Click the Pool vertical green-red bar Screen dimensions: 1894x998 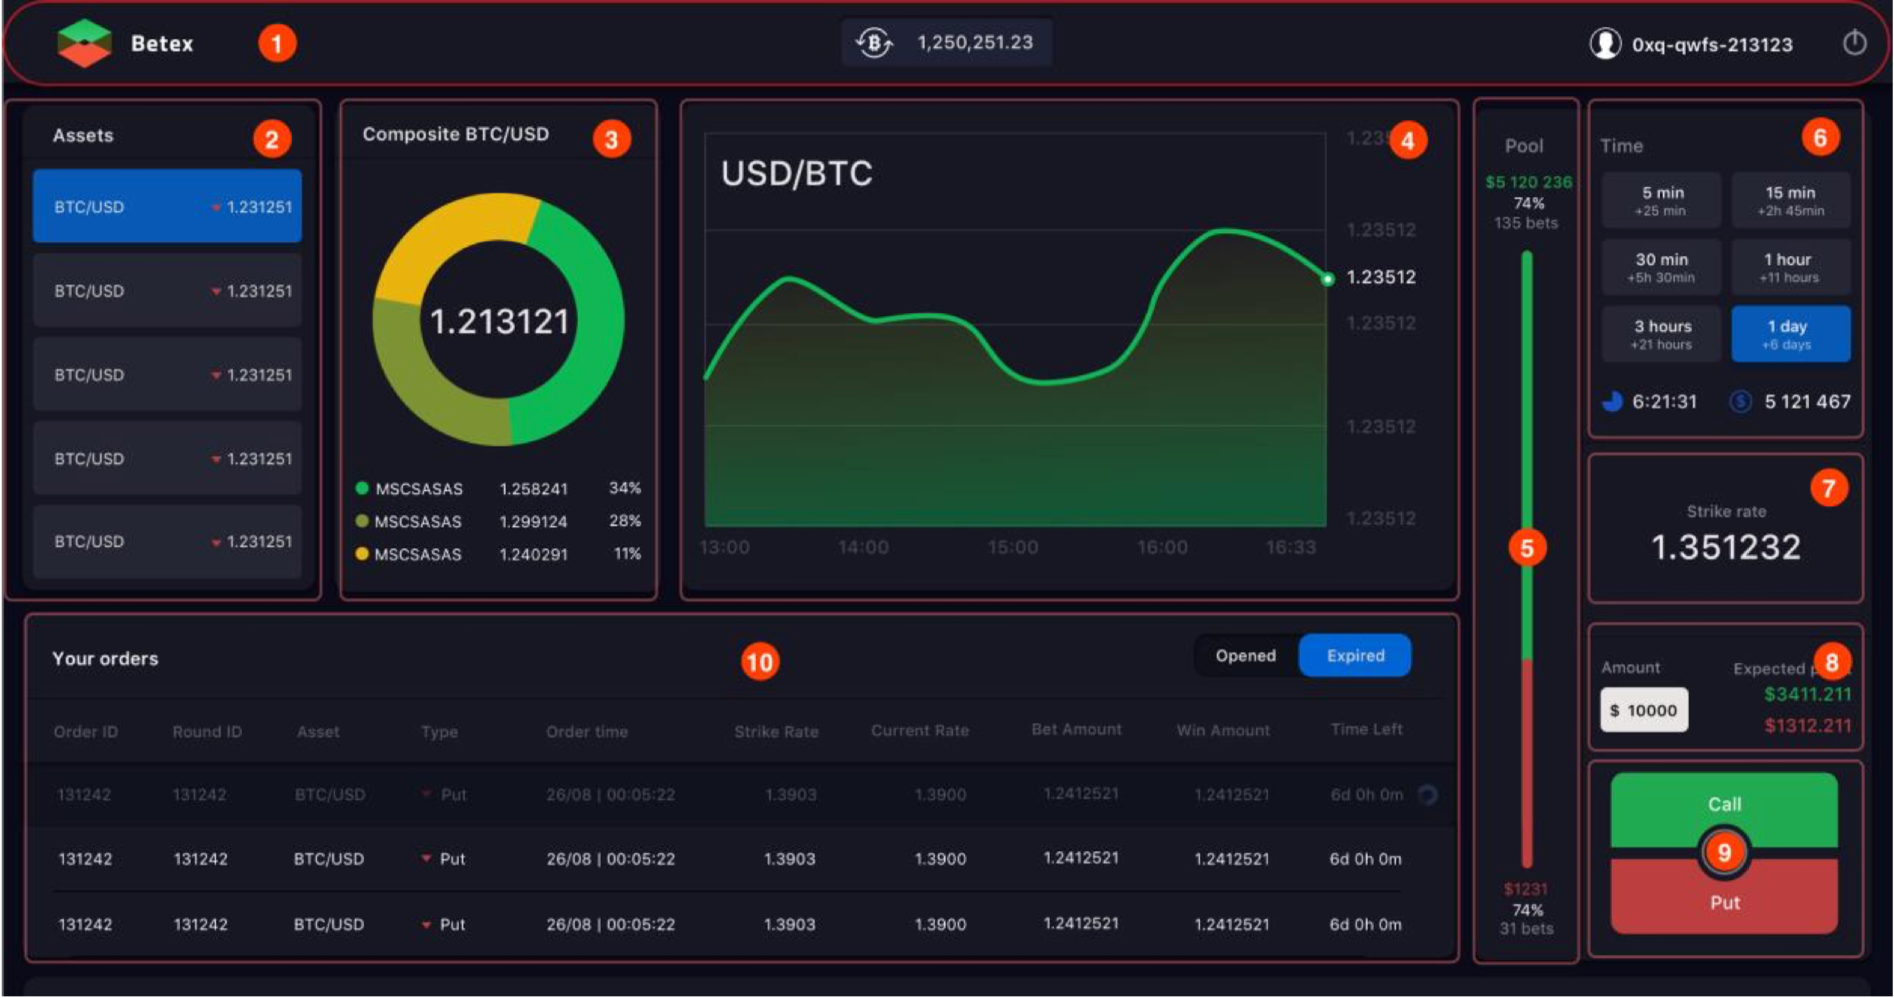[x=1527, y=559]
